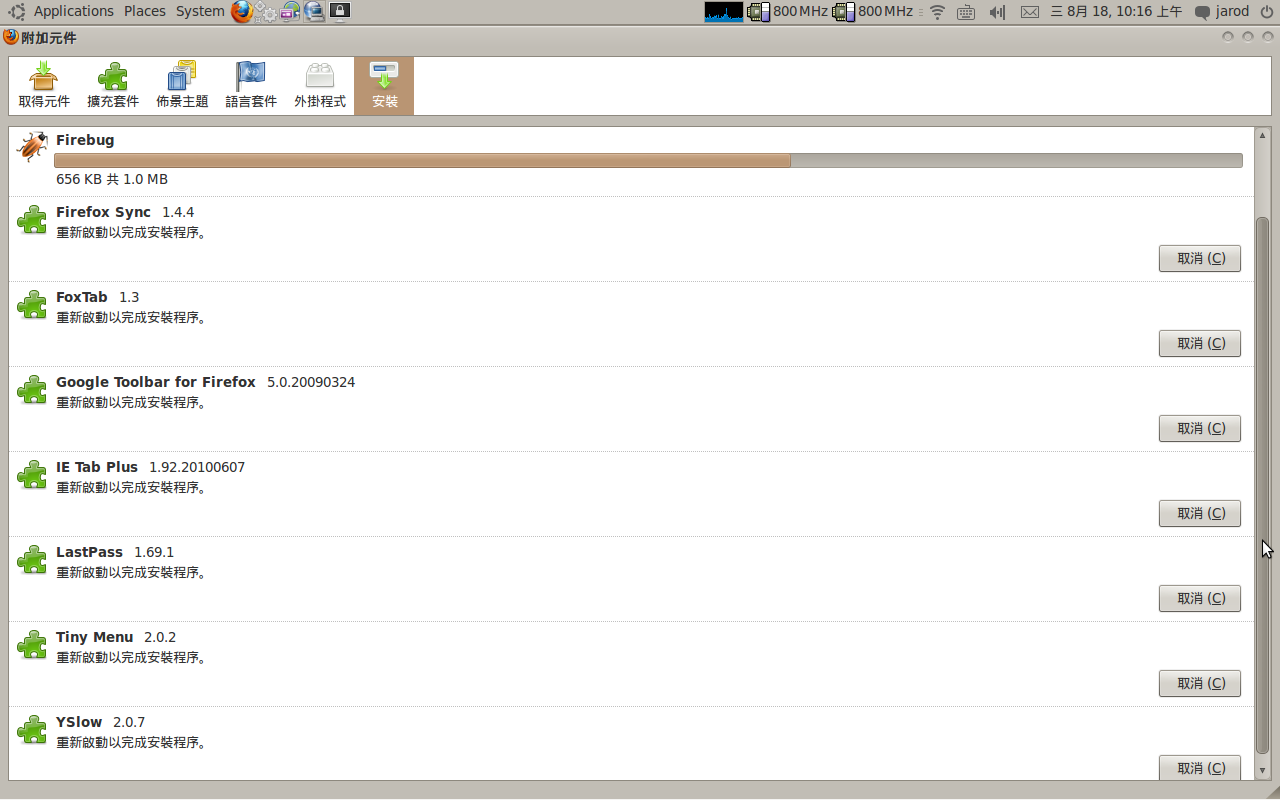The width and height of the screenshot is (1280, 800).
Task: Switch to the 擴充套件 extensions tab
Action: pyautogui.click(x=113, y=85)
